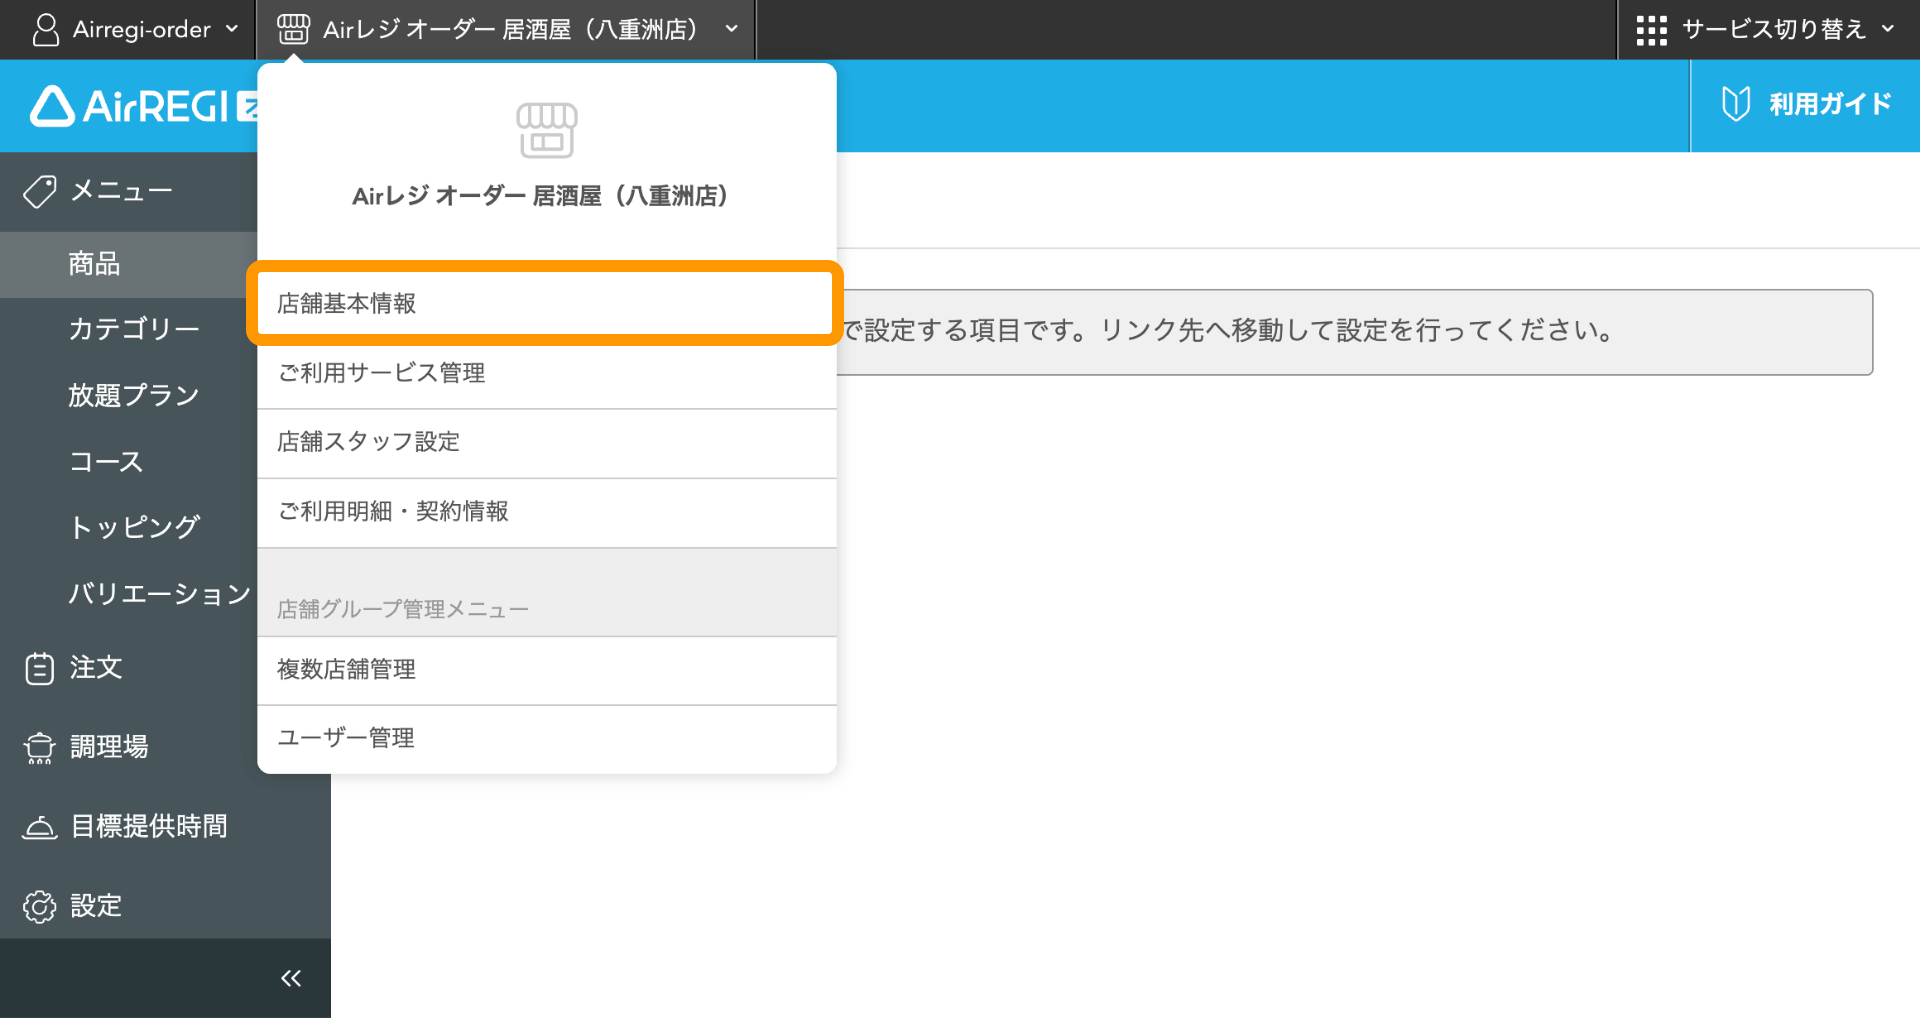Viewport: 1920px width, 1018px height.
Task: Open ご利用明細・契約情報 menu entry
Action: pyautogui.click(x=547, y=512)
